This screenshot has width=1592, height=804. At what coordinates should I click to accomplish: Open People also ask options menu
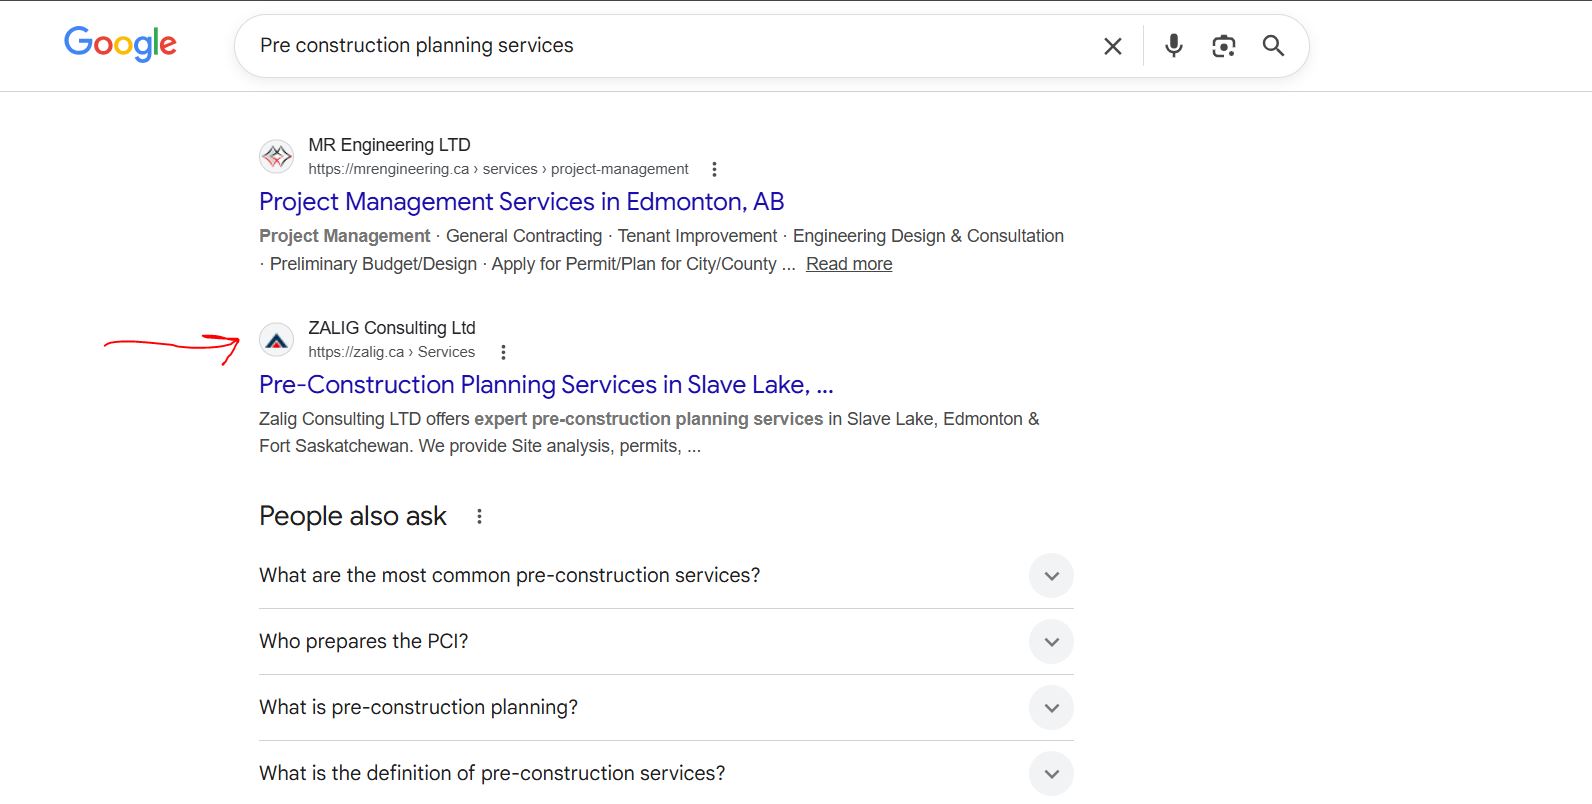pyautogui.click(x=479, y=516)
